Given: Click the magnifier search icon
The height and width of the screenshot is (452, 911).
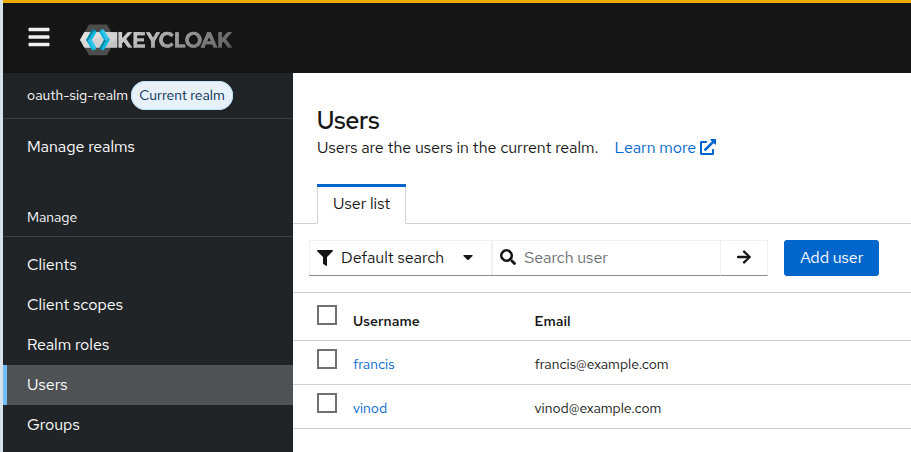Looking at the screenshot, I should [x=508, y=257].
